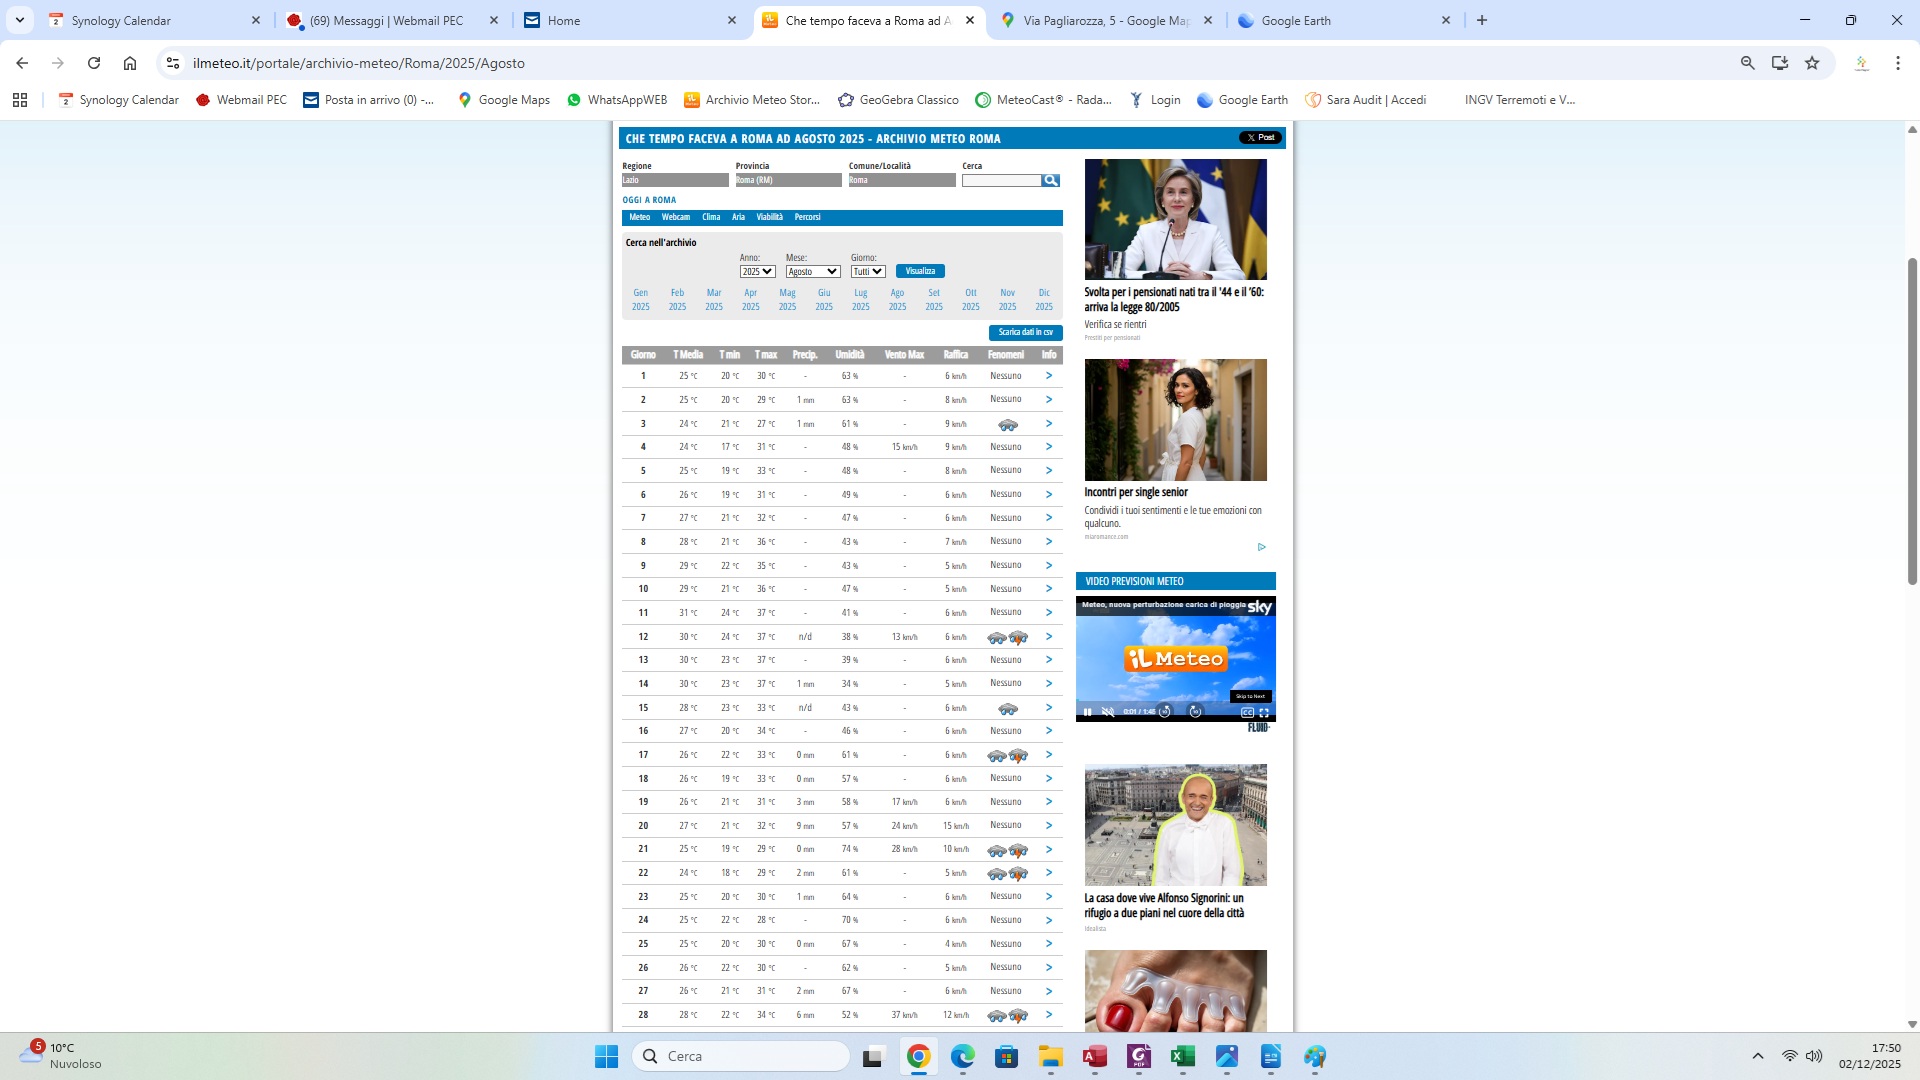Open the Anno year dropdown

point(757,272)
